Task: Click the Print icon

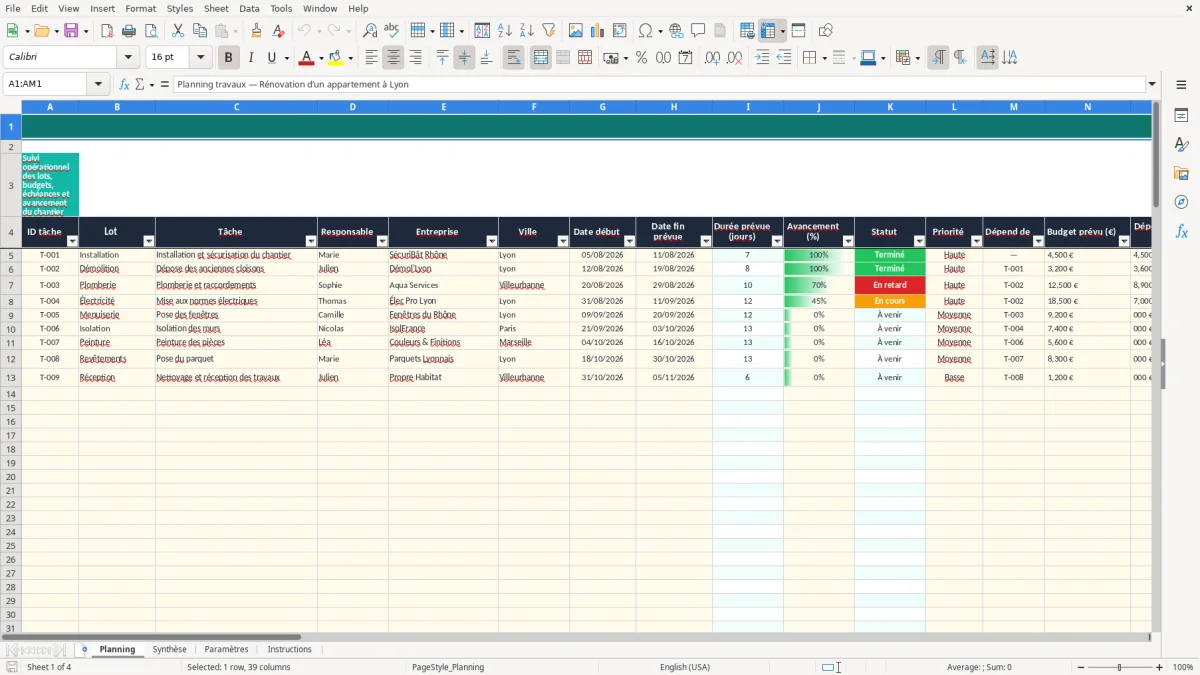Action: (x=129, y=31)
